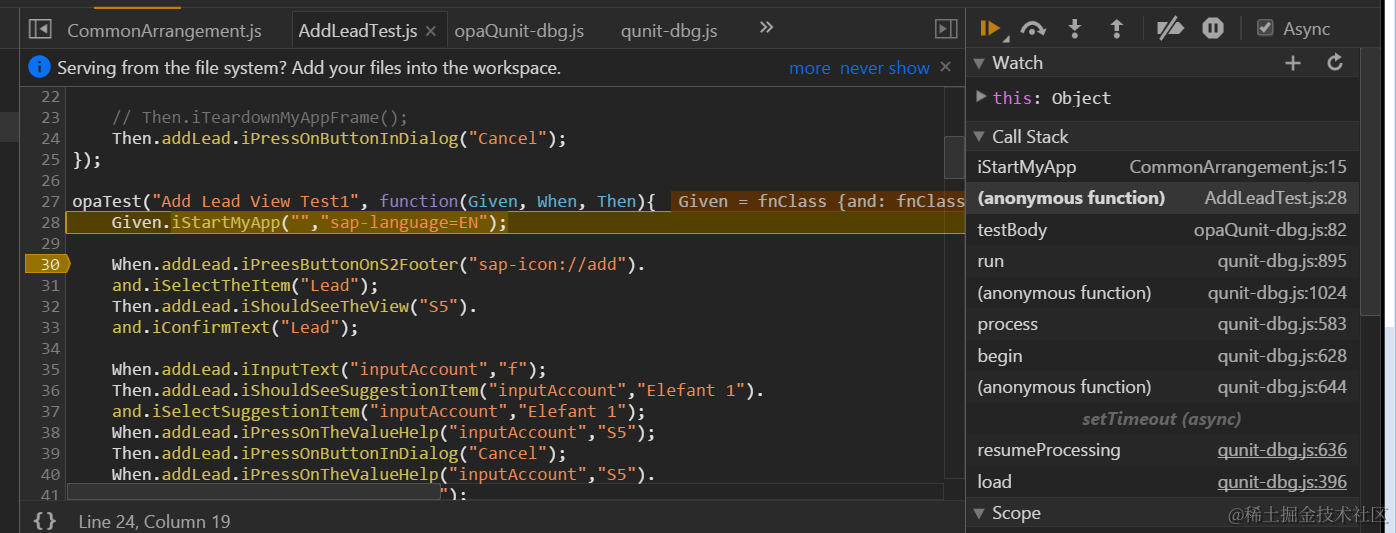The image size is (1396, 533).
Task: Deactivate breakpoints icon
Action: (x=1170, y=29)
